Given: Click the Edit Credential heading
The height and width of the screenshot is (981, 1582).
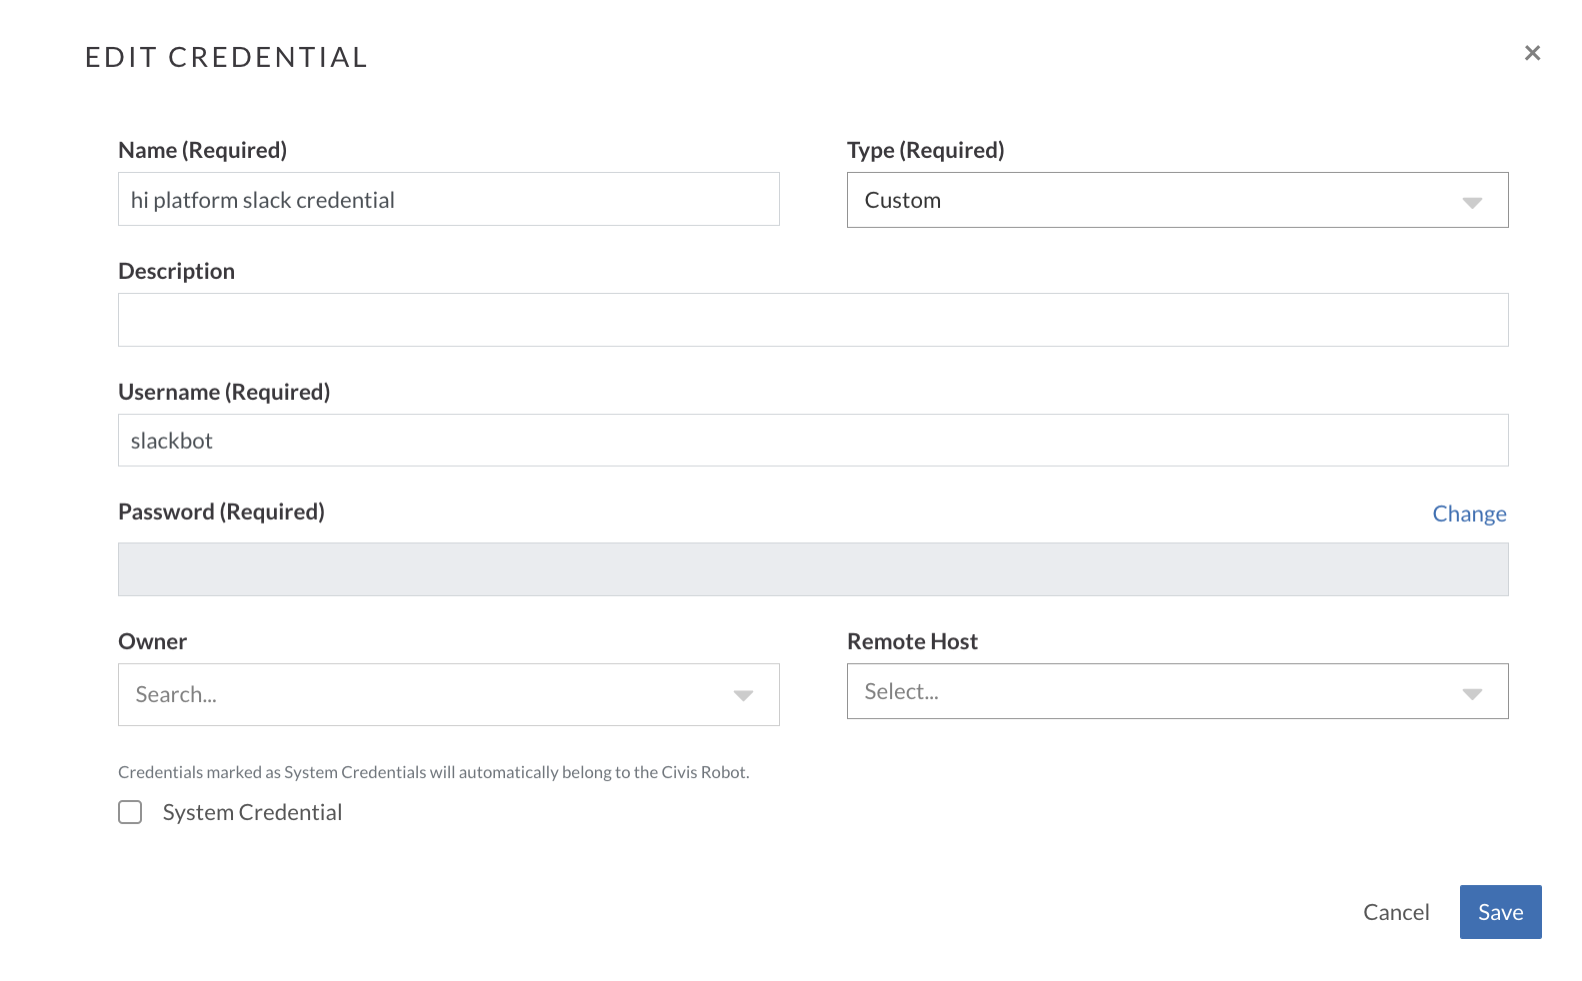Looking at the screenshot, I should (226, 57).
